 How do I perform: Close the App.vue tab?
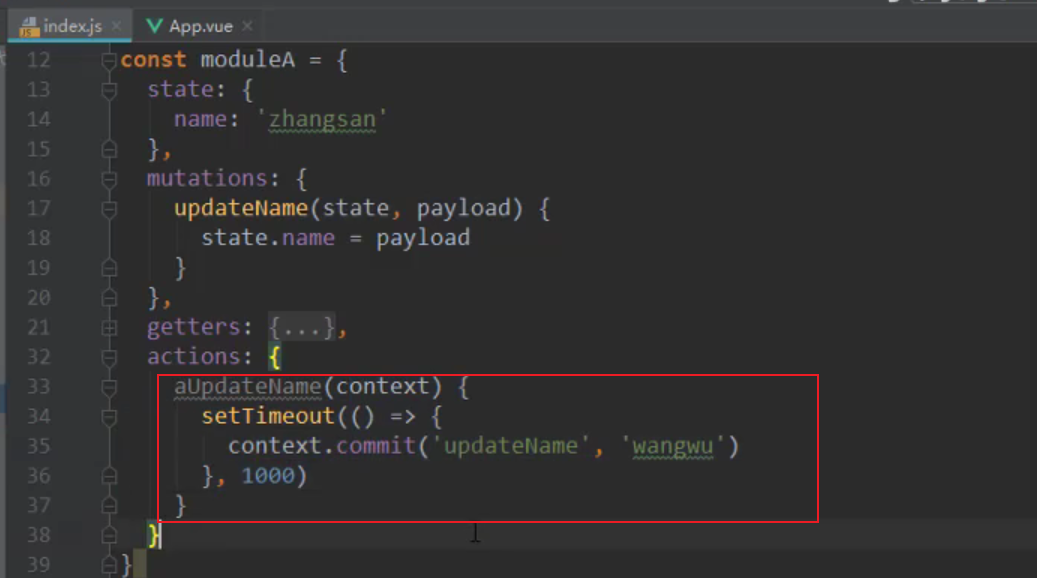point(247,26)
